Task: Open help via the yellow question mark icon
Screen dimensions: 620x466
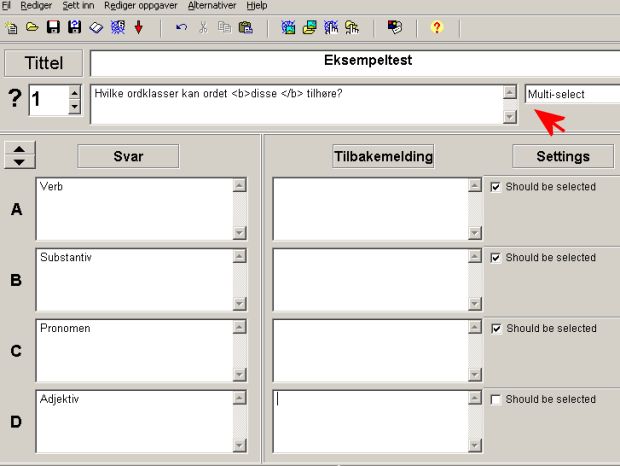Action: [x=437, y=27]
